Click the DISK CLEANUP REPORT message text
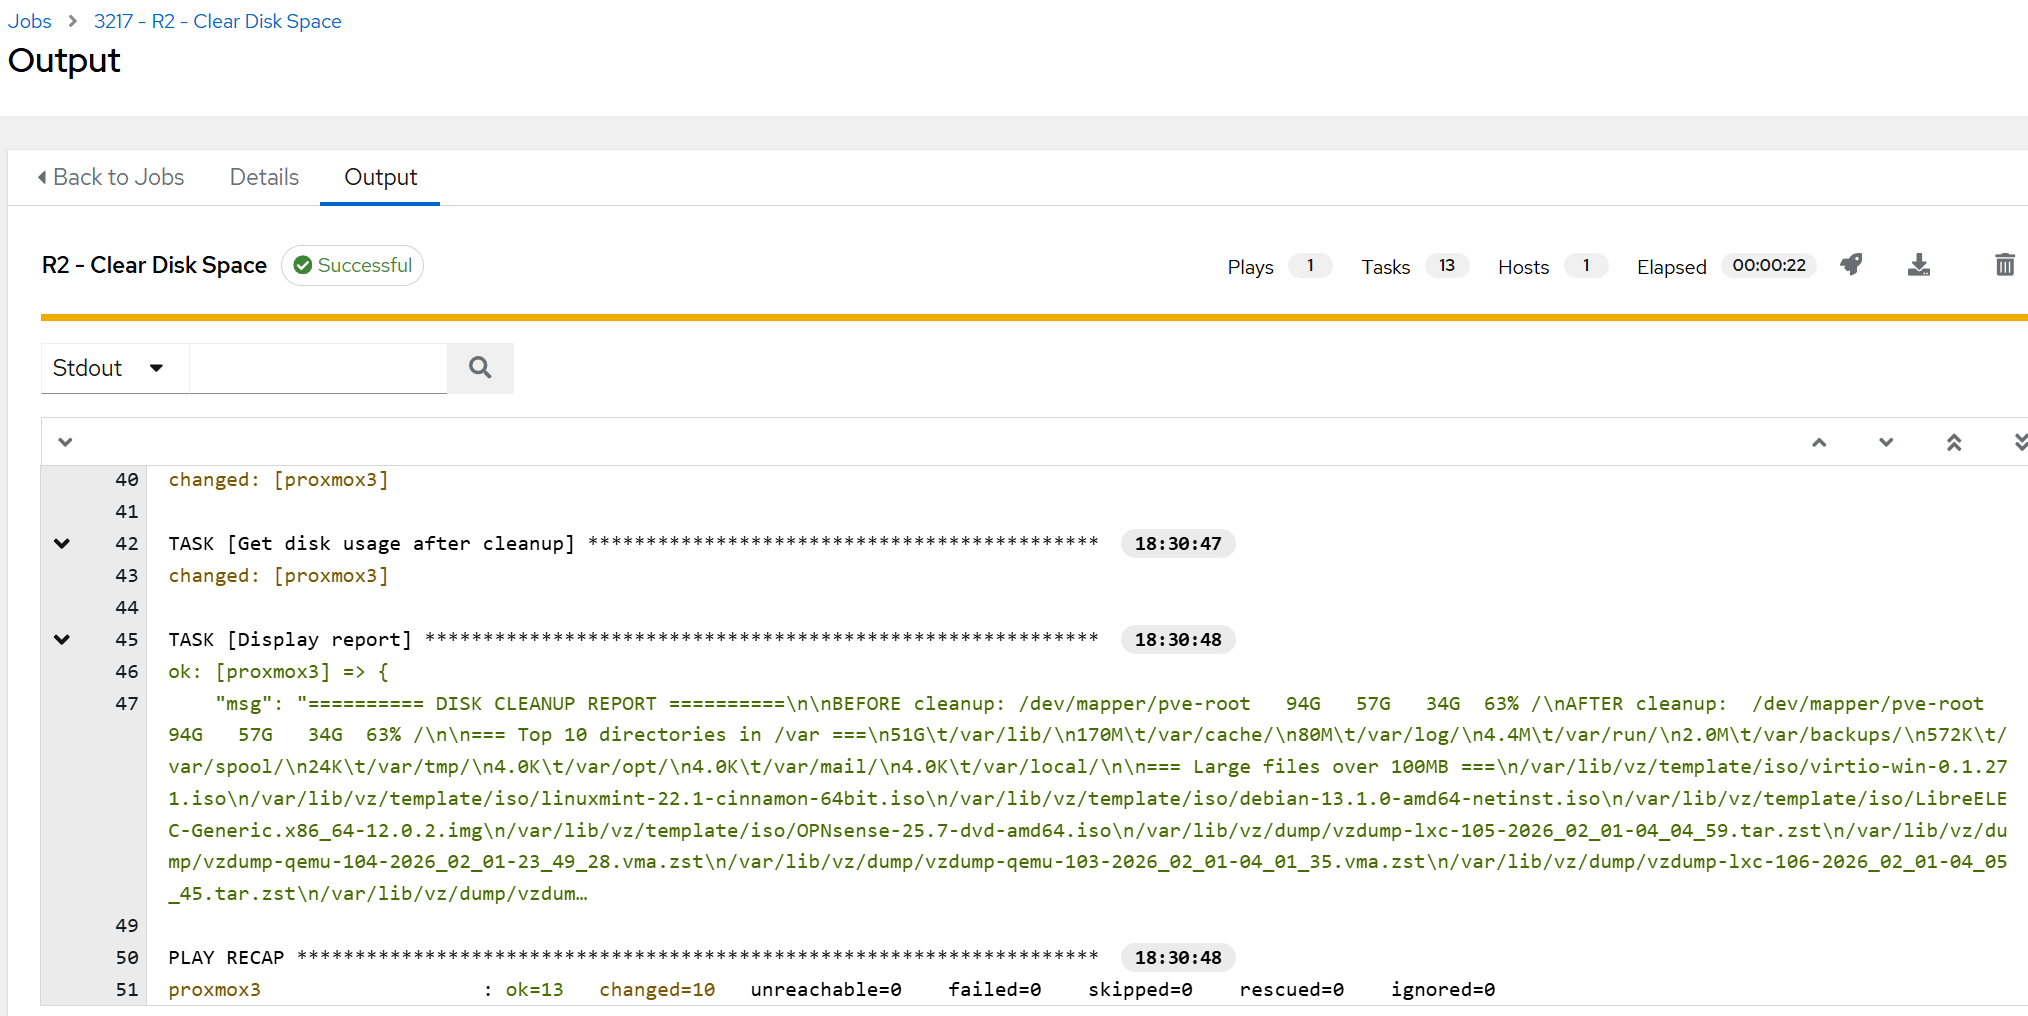This screenshot has height=1016, width=2028. (x=1087, y=798)
